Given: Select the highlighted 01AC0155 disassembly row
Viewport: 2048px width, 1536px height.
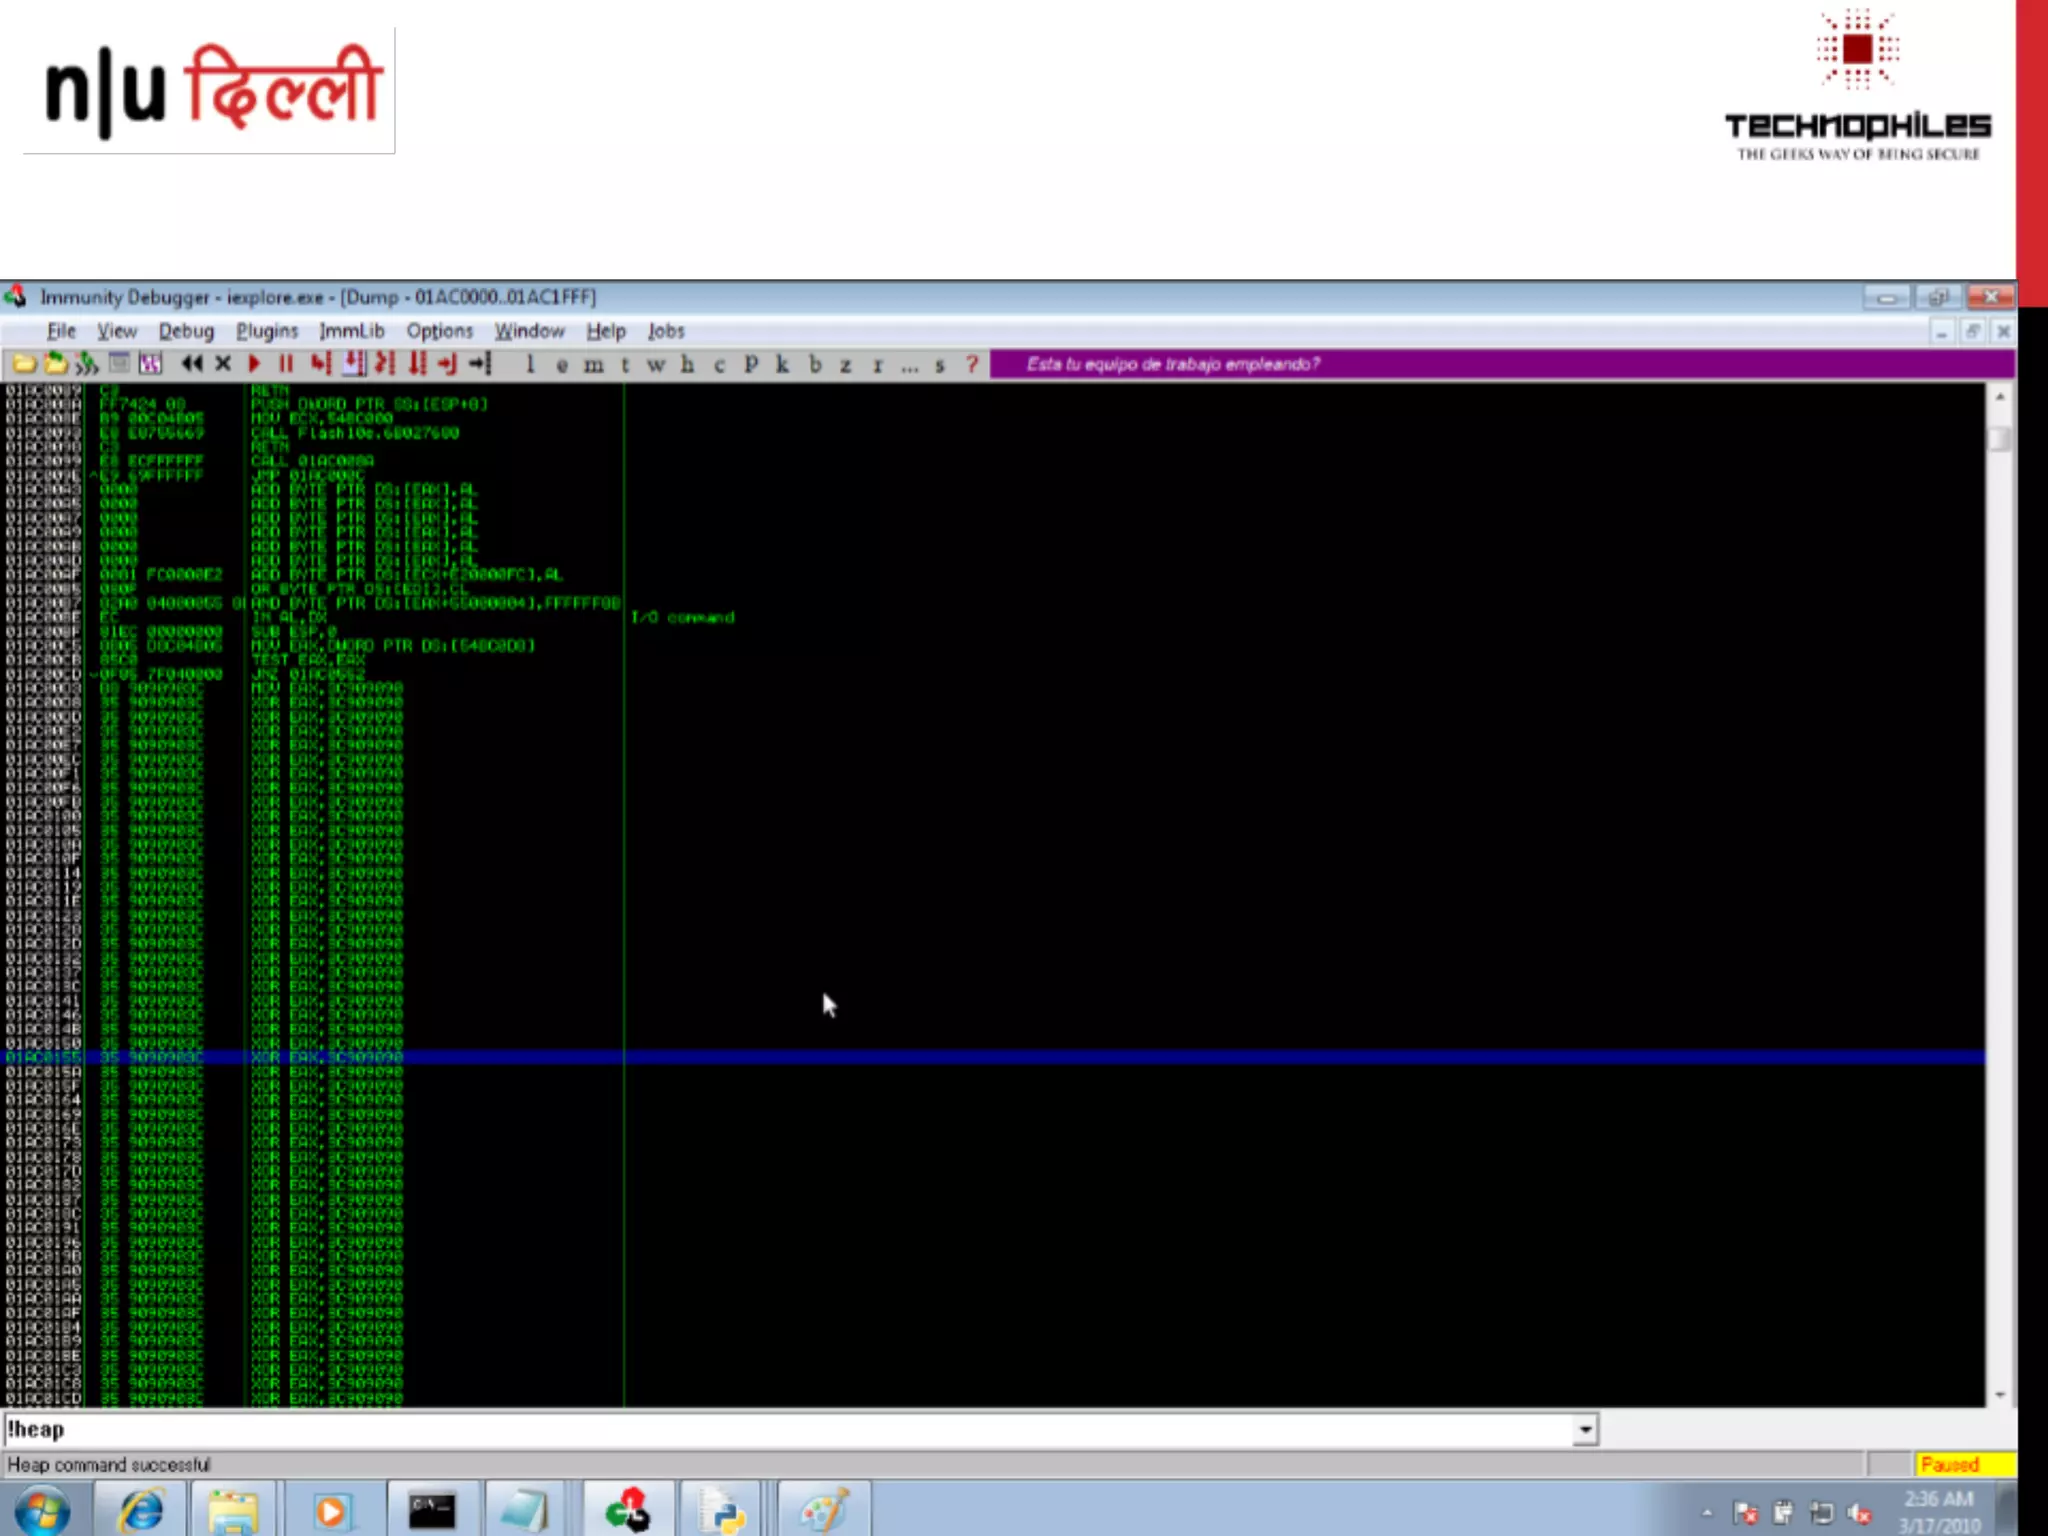Looking at the screenshot, I should (300, 1057).
